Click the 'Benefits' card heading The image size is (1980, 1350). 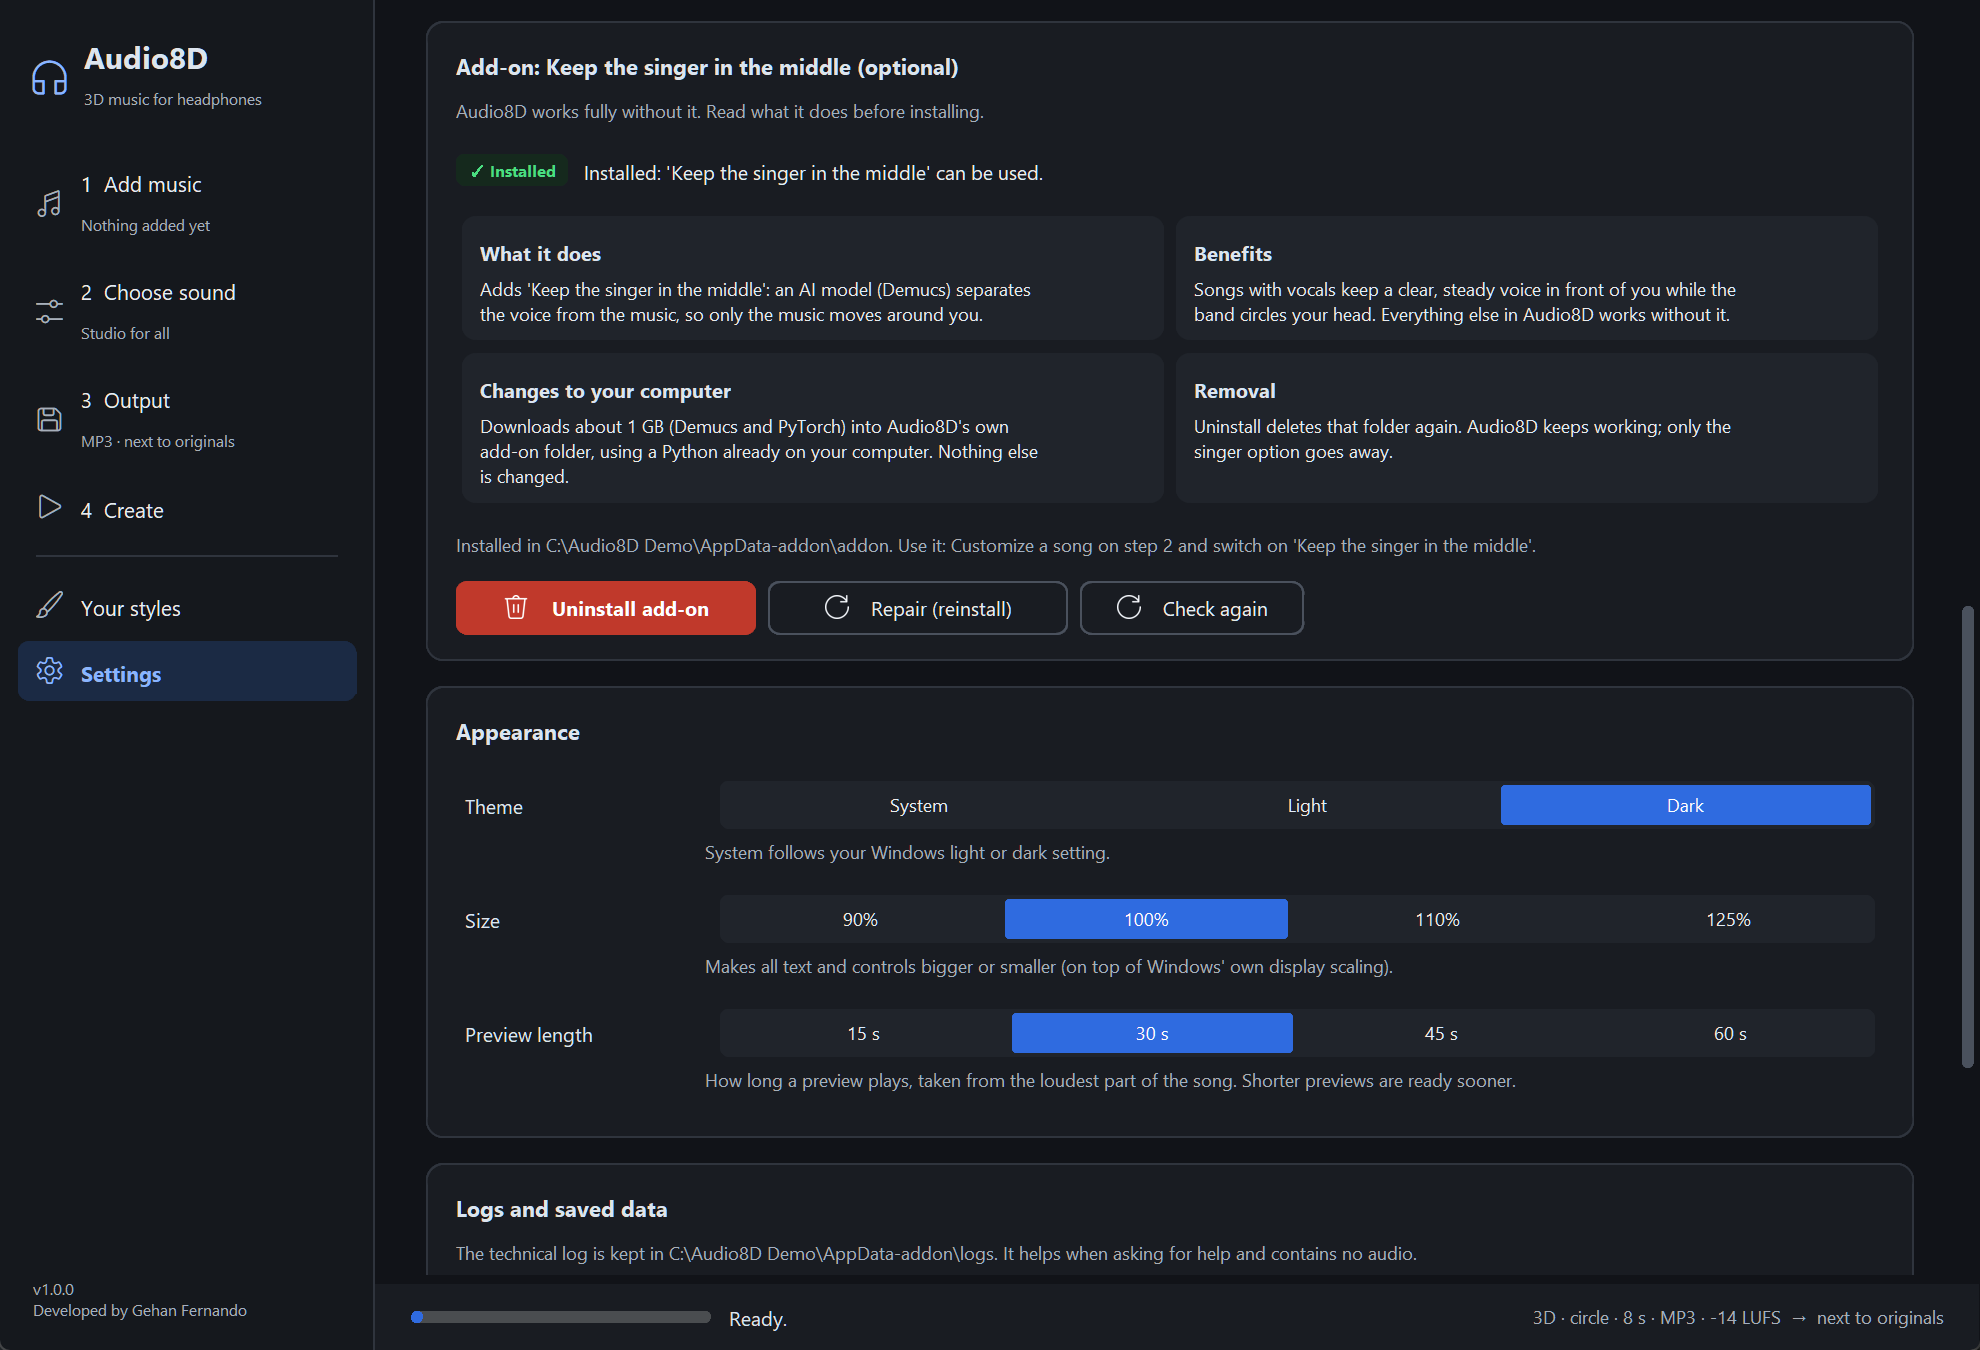1232,254
